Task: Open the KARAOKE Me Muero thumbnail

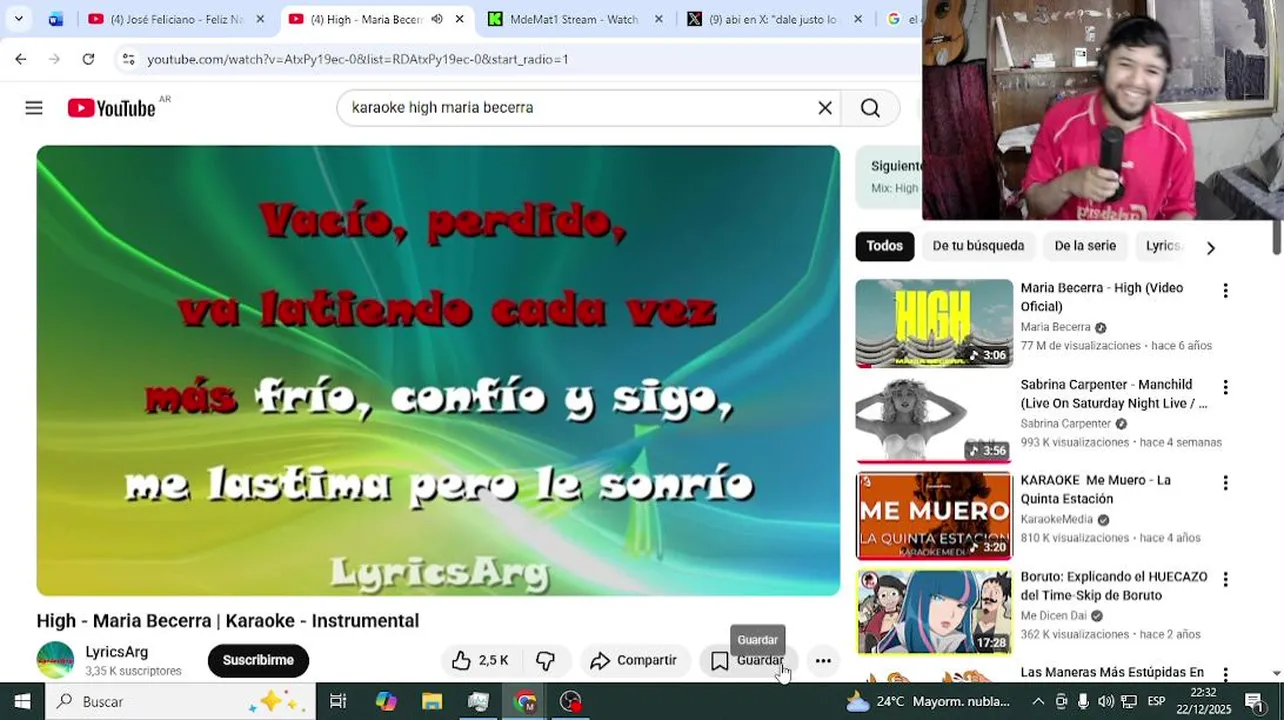Action: (x=934, y=516)
